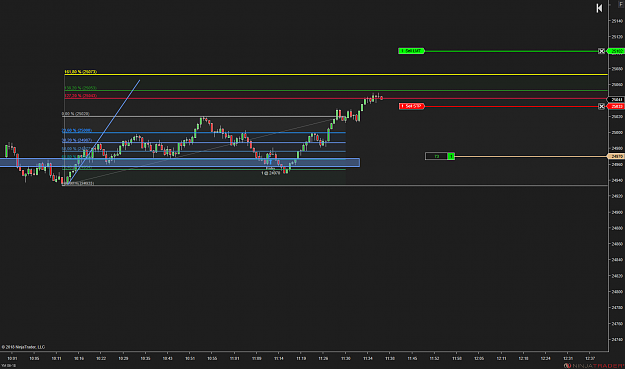Viewport: 625px width, 369px height.
Task: Select the red 127.20 % Fibonacci label
Action: tap(81, 96)
